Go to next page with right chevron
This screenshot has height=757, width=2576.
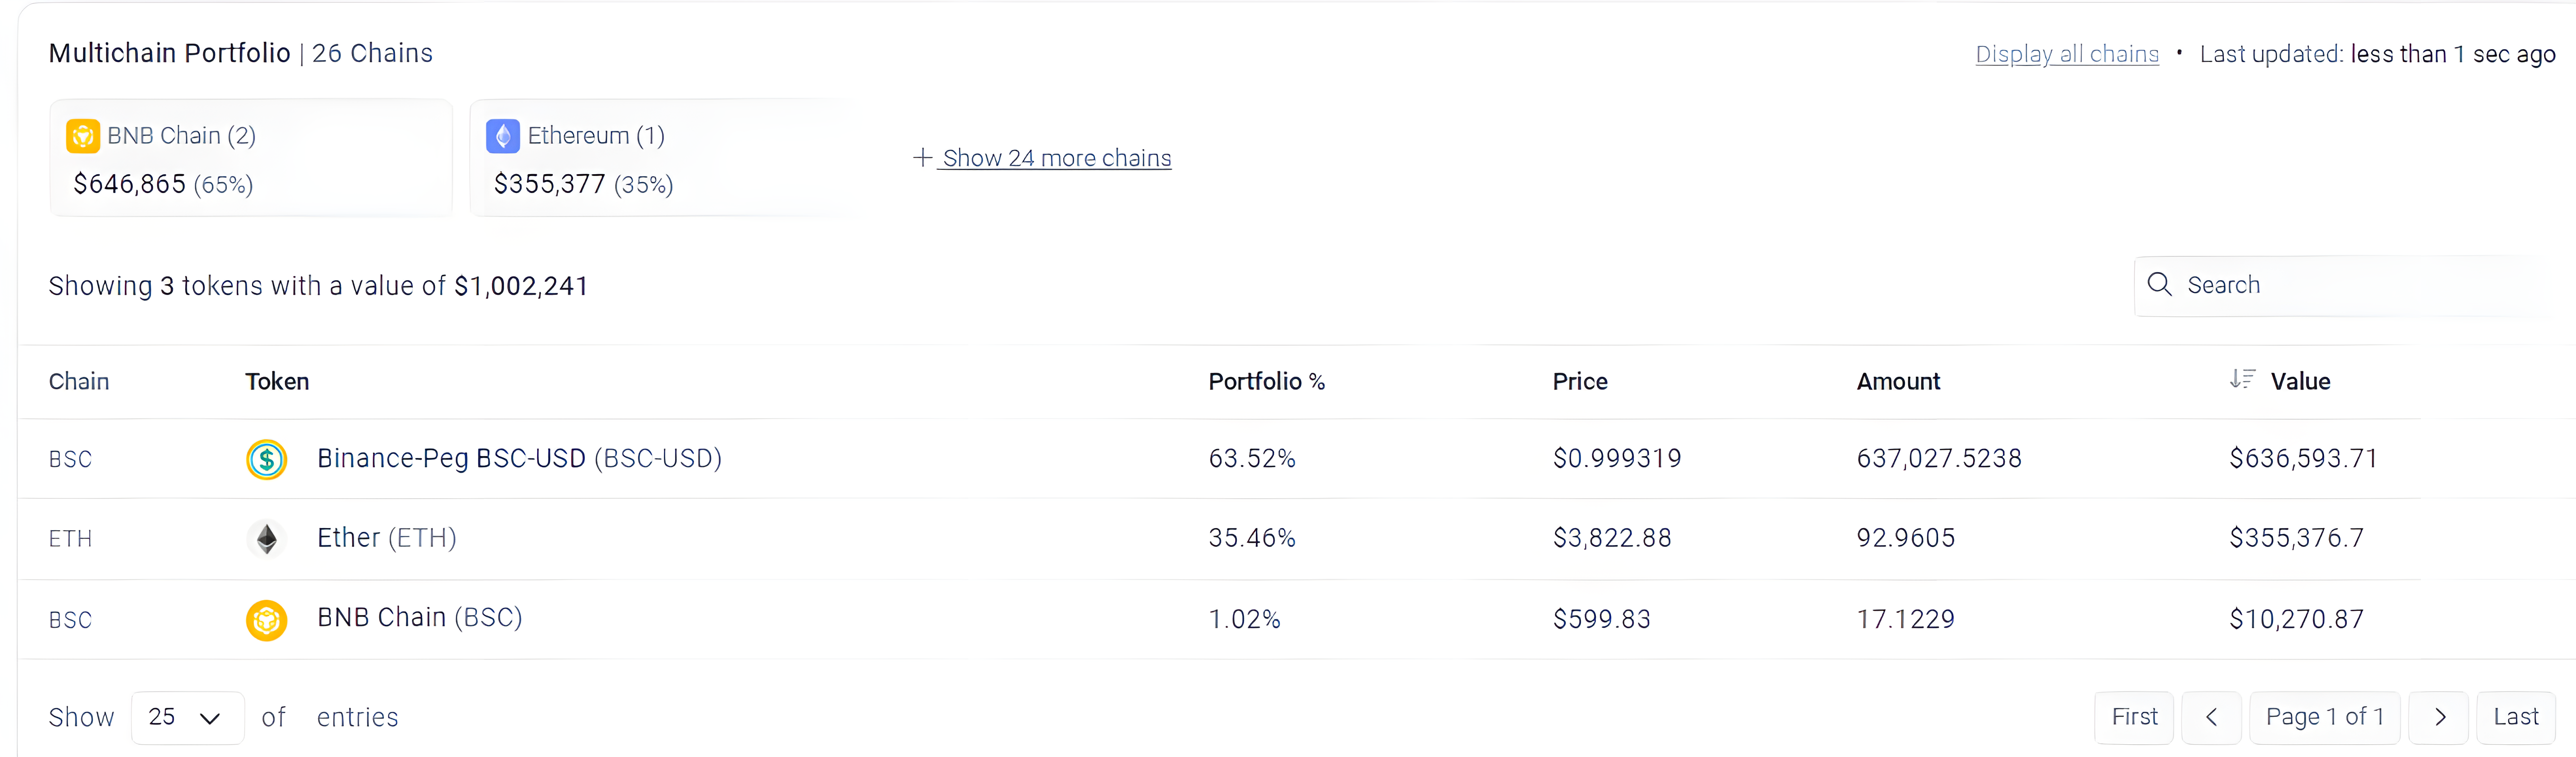[2439, 717]
